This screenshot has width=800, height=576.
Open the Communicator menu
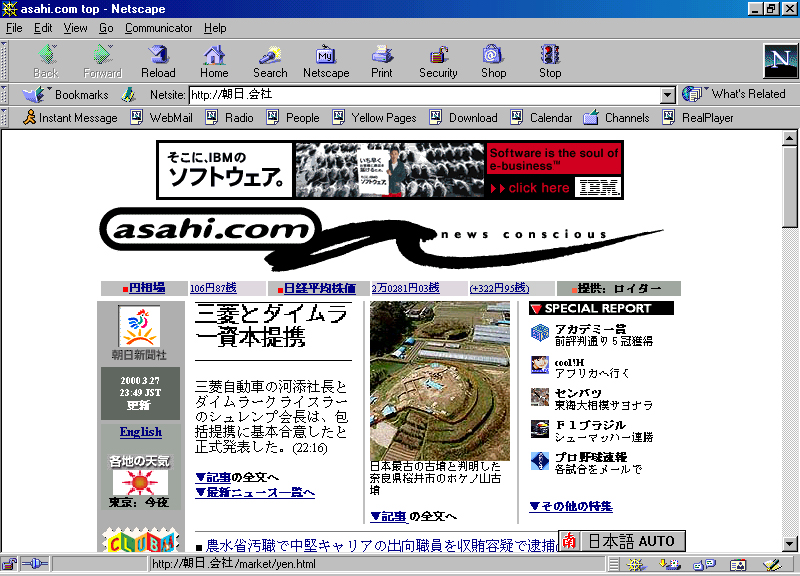point(159,28)
